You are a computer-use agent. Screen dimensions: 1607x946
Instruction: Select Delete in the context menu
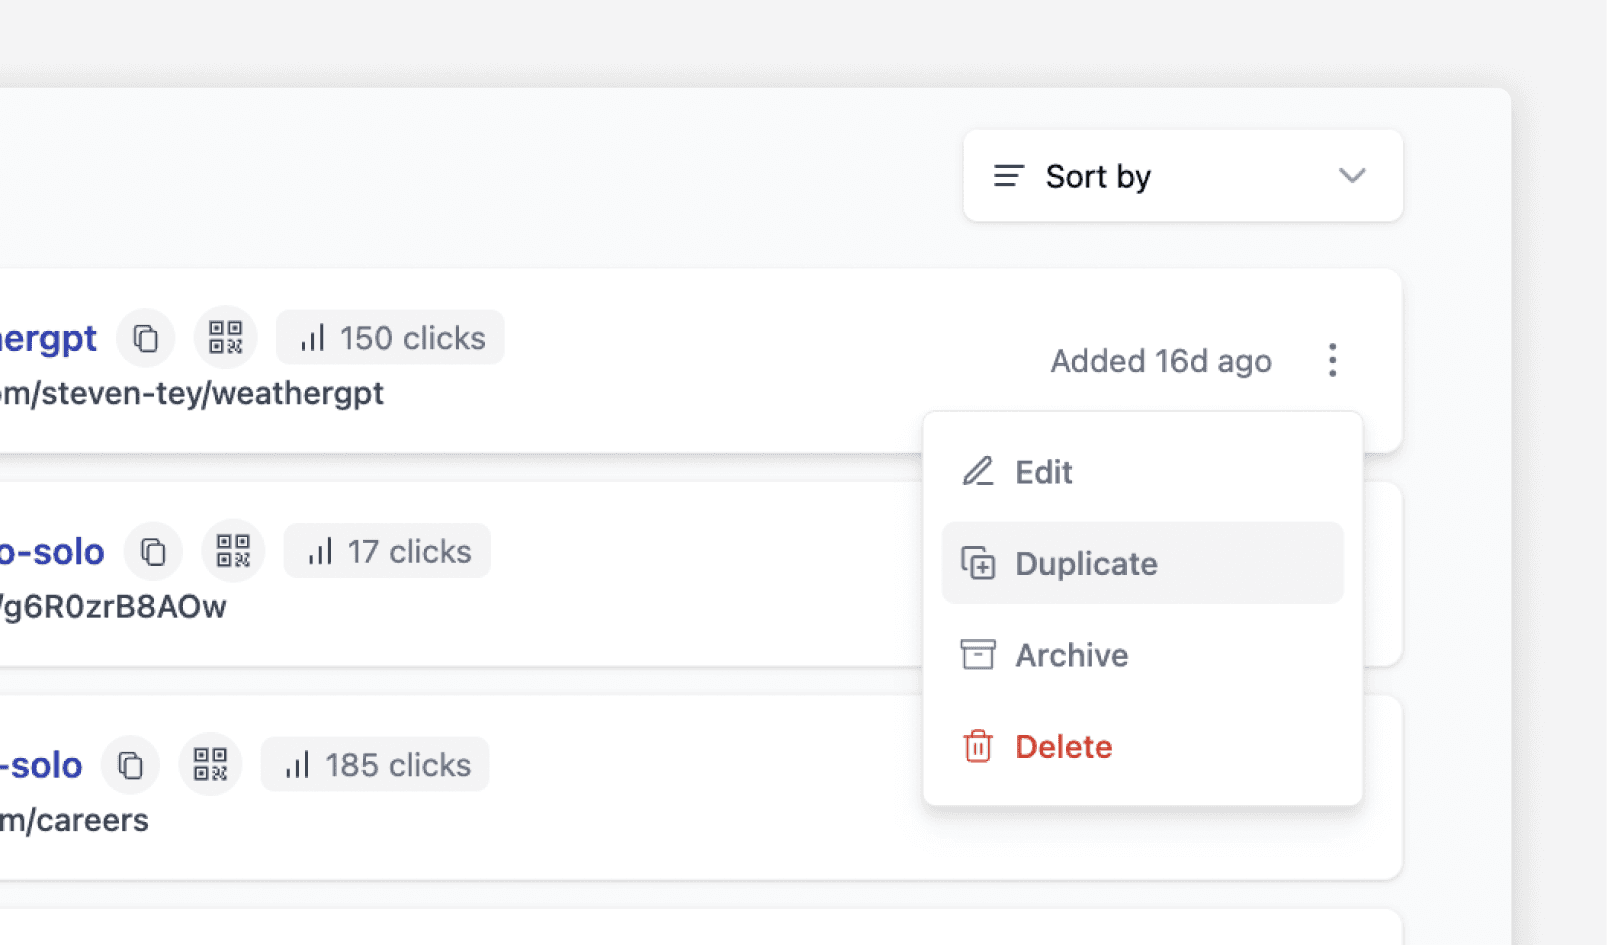click(x=1143, y=747)
